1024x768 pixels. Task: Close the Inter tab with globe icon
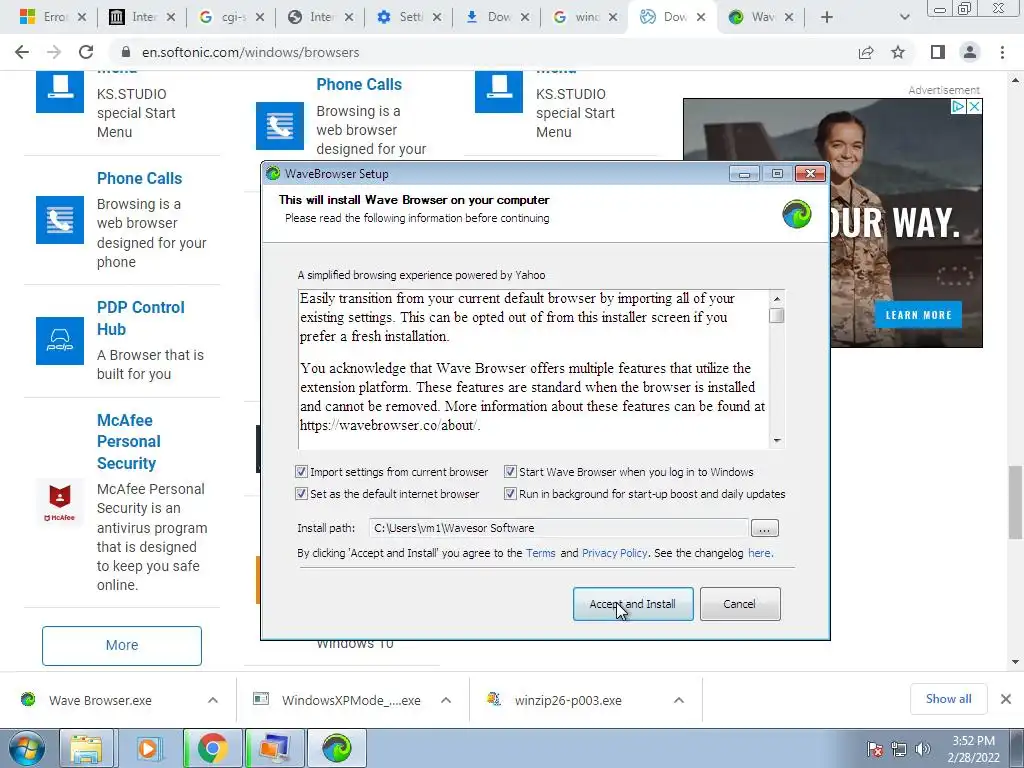pyautogui.click(x=348, y=18)
